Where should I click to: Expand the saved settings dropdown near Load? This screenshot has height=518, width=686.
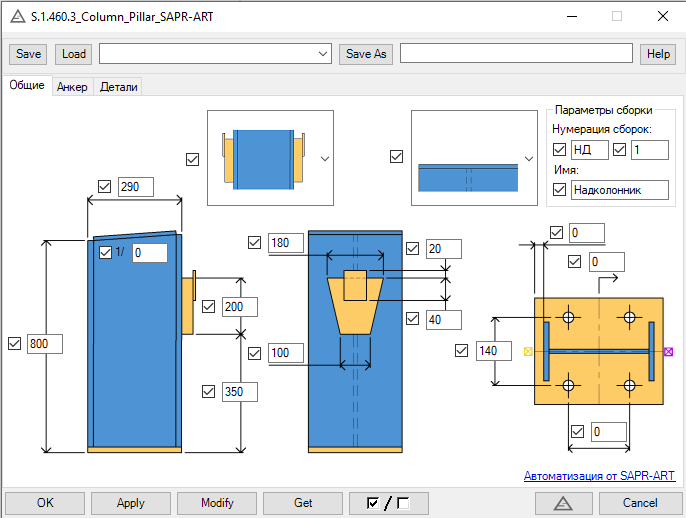click(322, 54)
